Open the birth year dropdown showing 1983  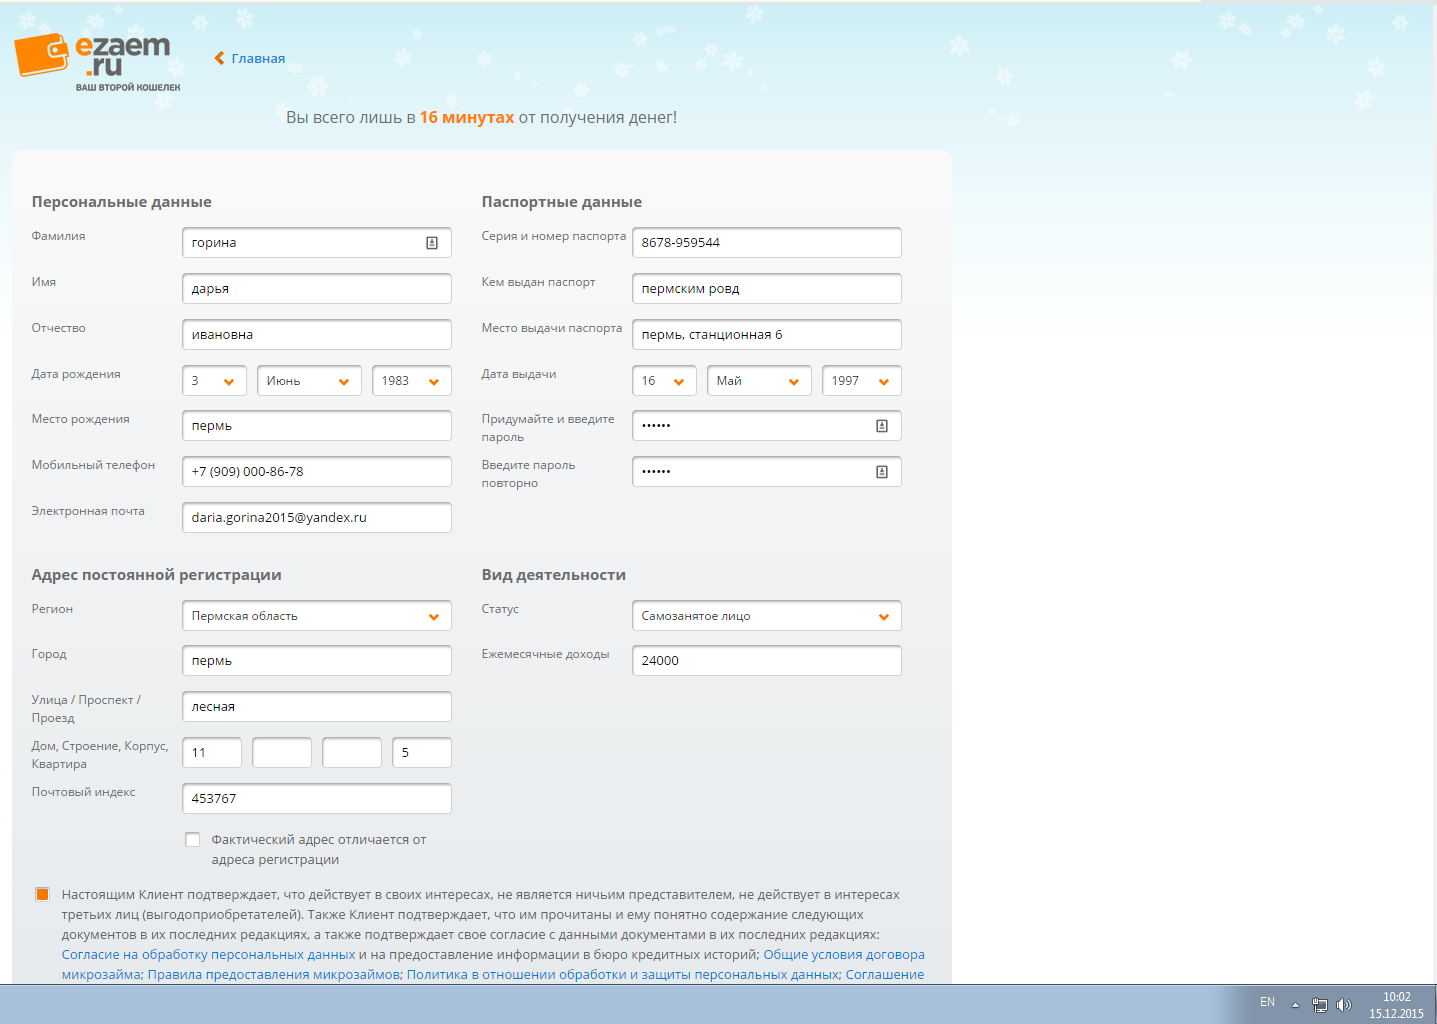[412, 381]
